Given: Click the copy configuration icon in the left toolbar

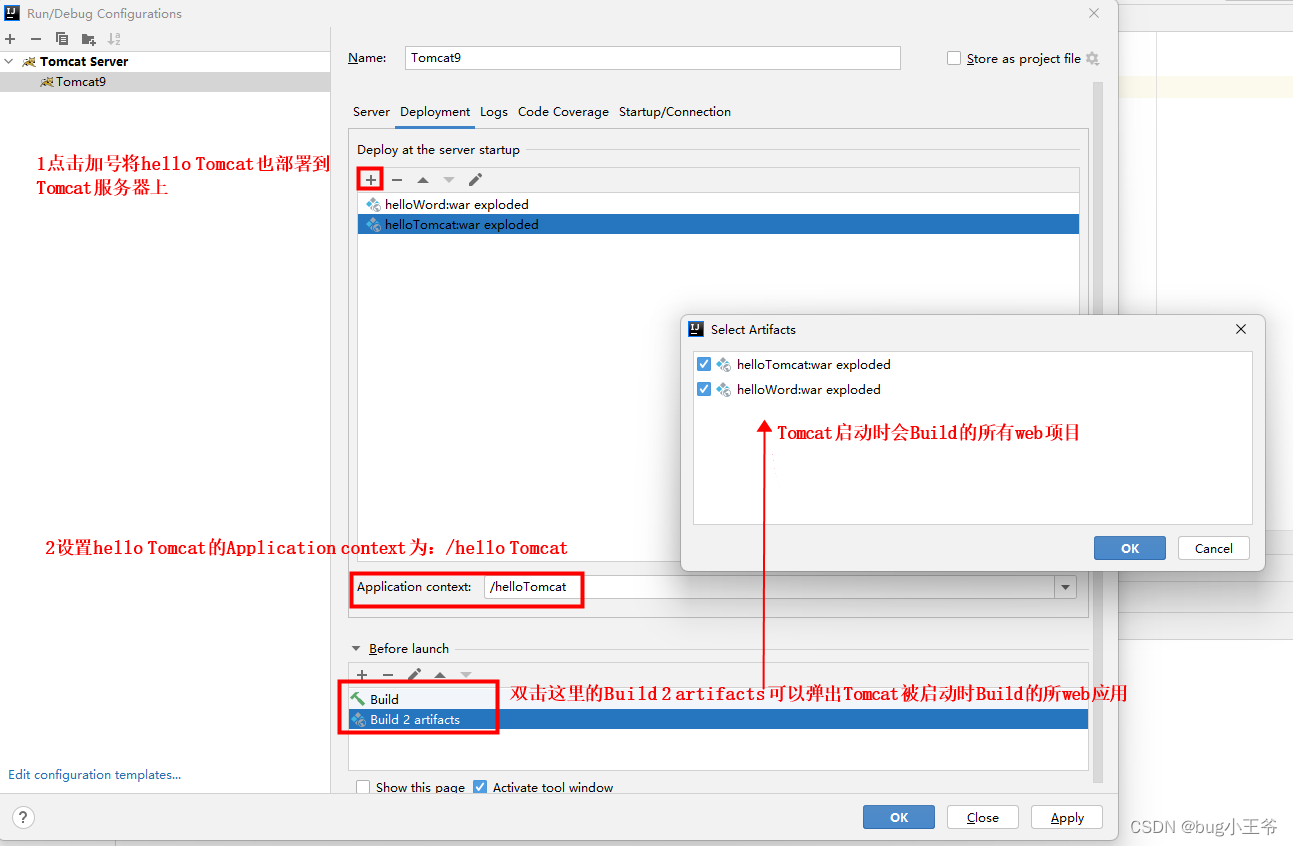Looking at the screenshot, I should point(61,38).
